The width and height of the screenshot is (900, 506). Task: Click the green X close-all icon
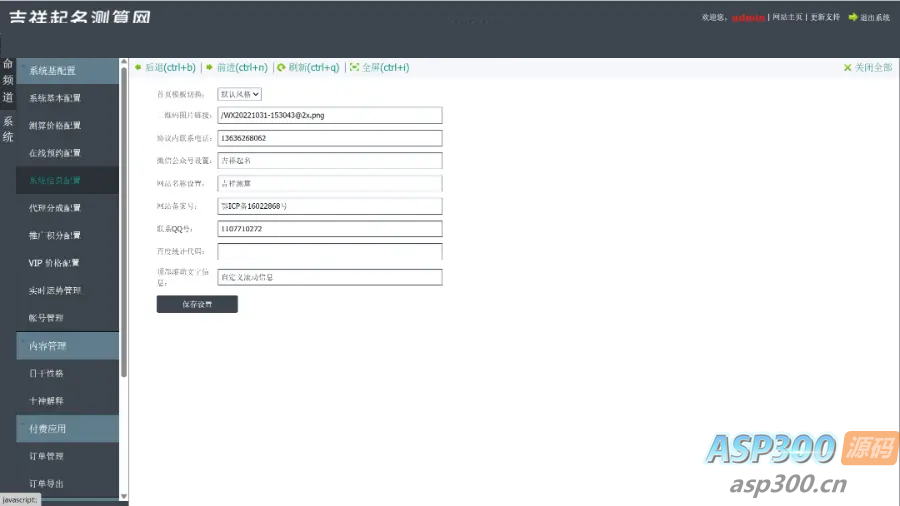[847, 68]
